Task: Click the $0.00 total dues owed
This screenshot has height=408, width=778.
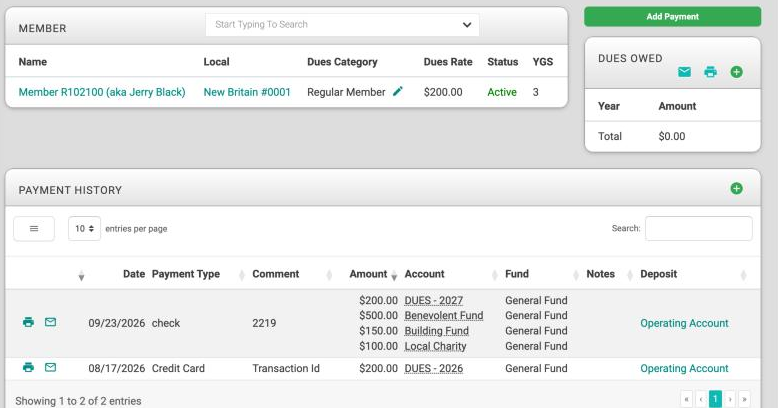Action: point(672,136)
